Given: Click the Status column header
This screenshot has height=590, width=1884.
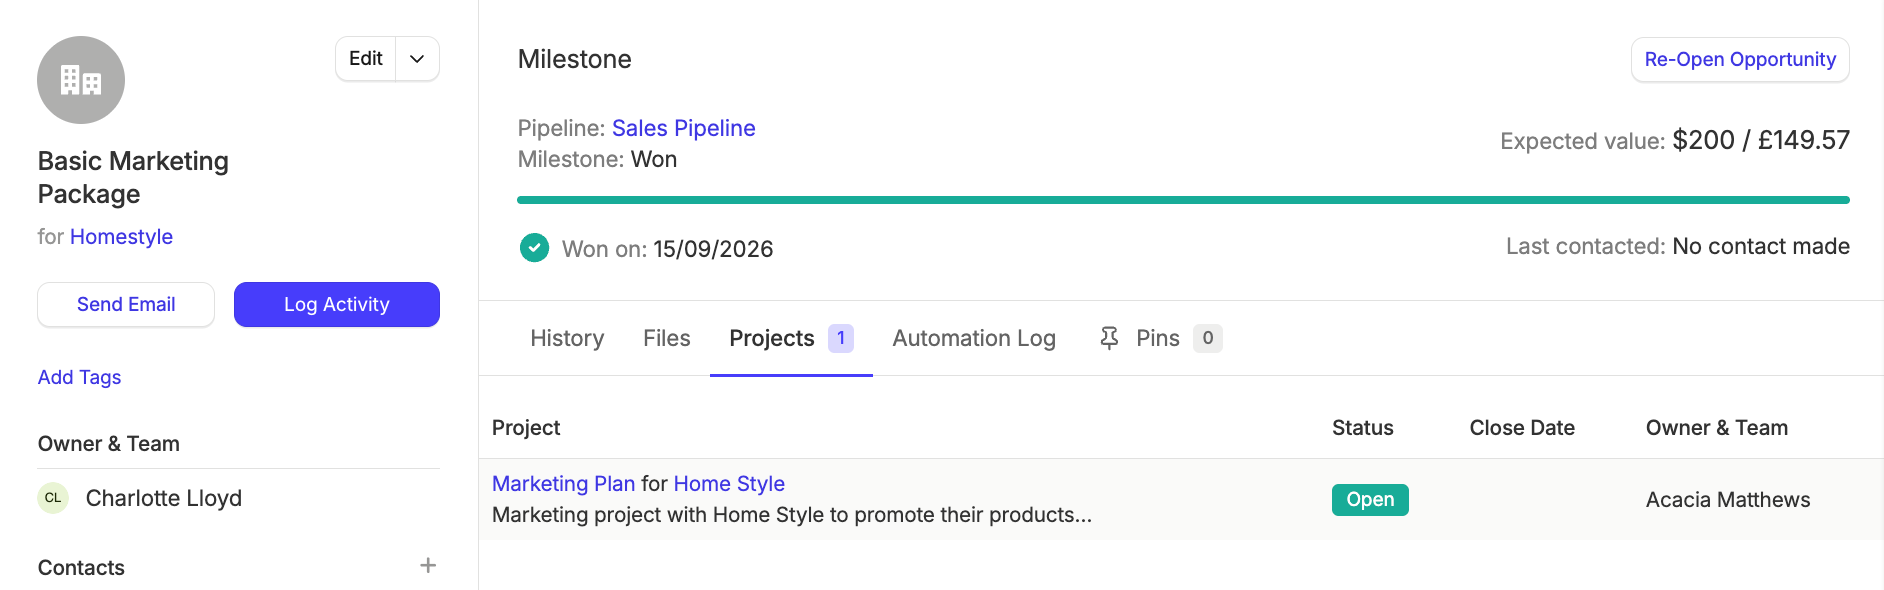Looking at the screenshot, I should pyautogui.click(x=1363, y=428).
